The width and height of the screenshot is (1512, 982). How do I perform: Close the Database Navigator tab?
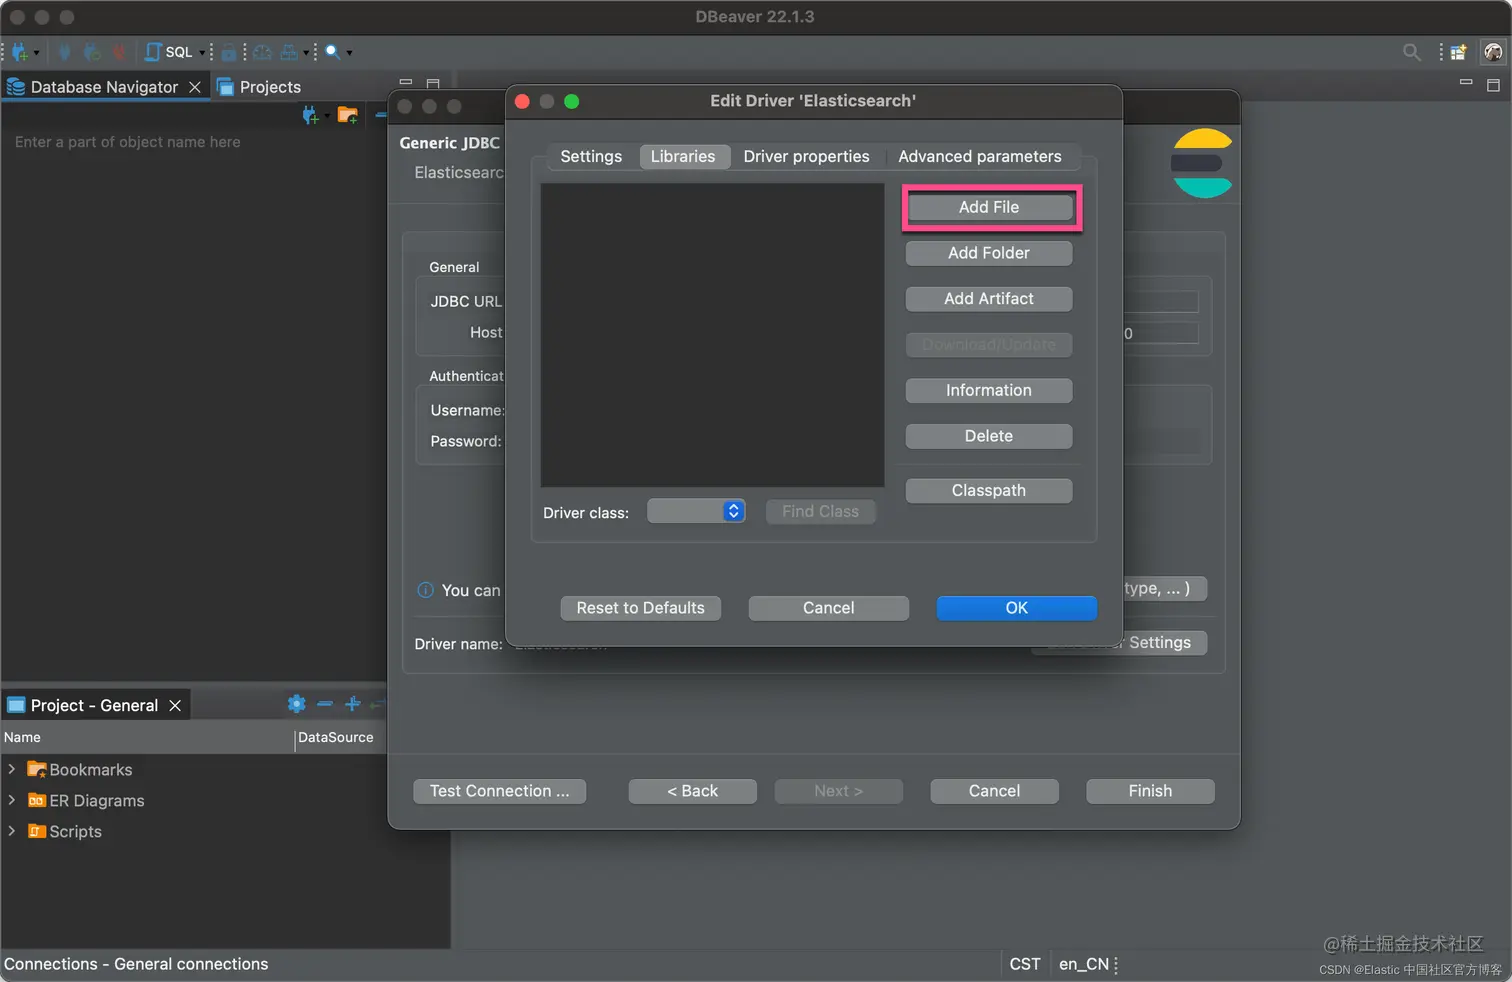pos(195,87)
